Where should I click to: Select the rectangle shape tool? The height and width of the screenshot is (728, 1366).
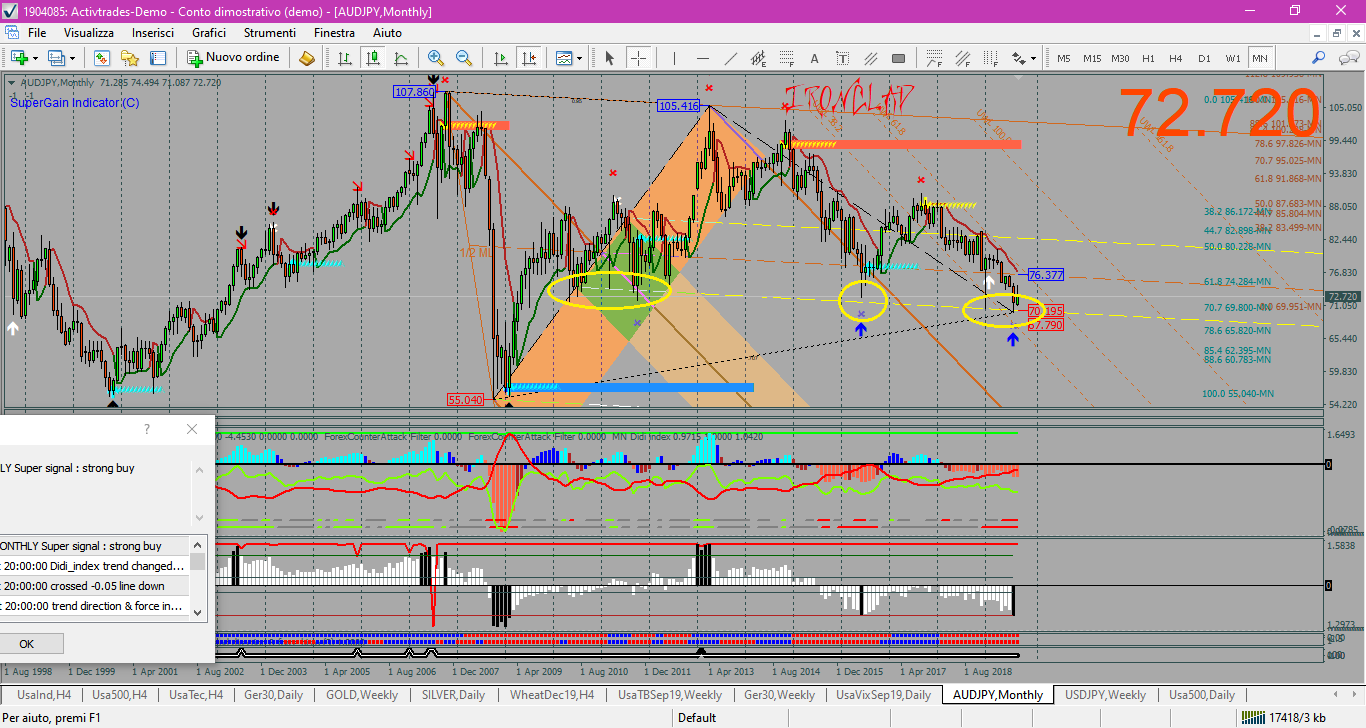(898, 58)
